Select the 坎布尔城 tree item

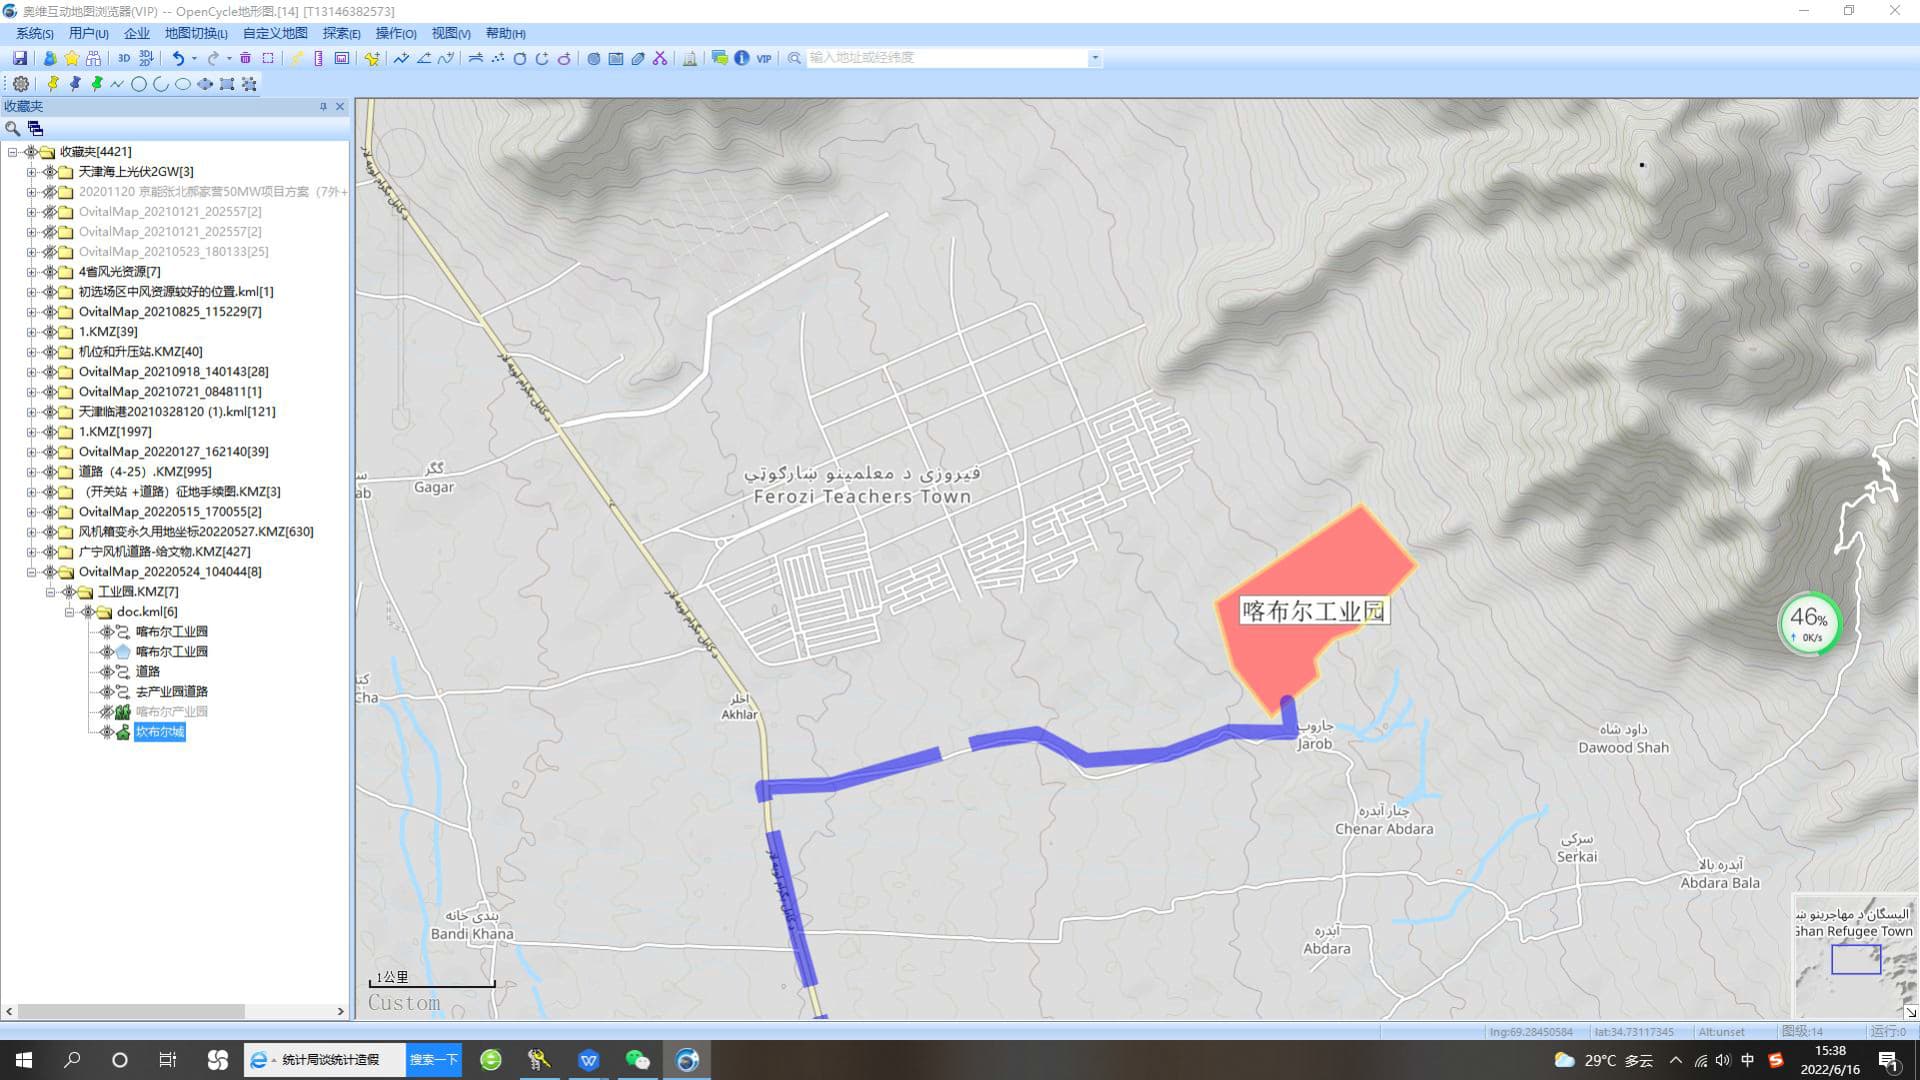[160, 732]
